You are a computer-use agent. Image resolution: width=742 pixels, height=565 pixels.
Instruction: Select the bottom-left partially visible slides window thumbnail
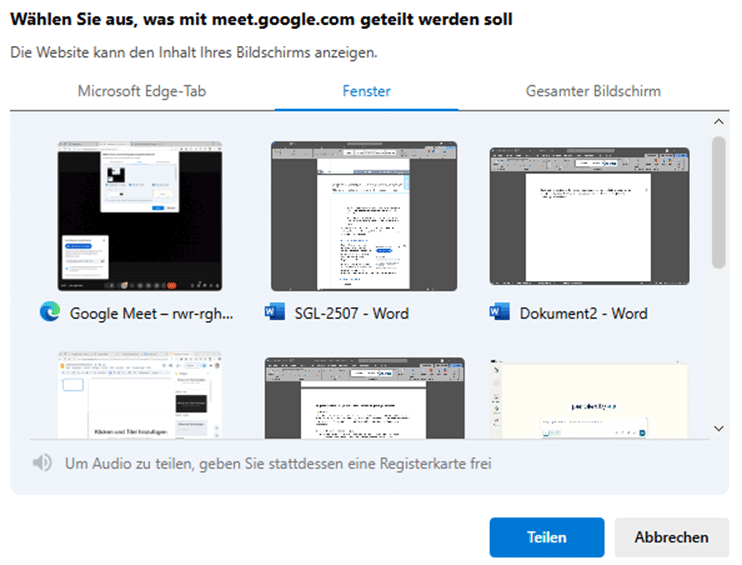coord(140,396)
